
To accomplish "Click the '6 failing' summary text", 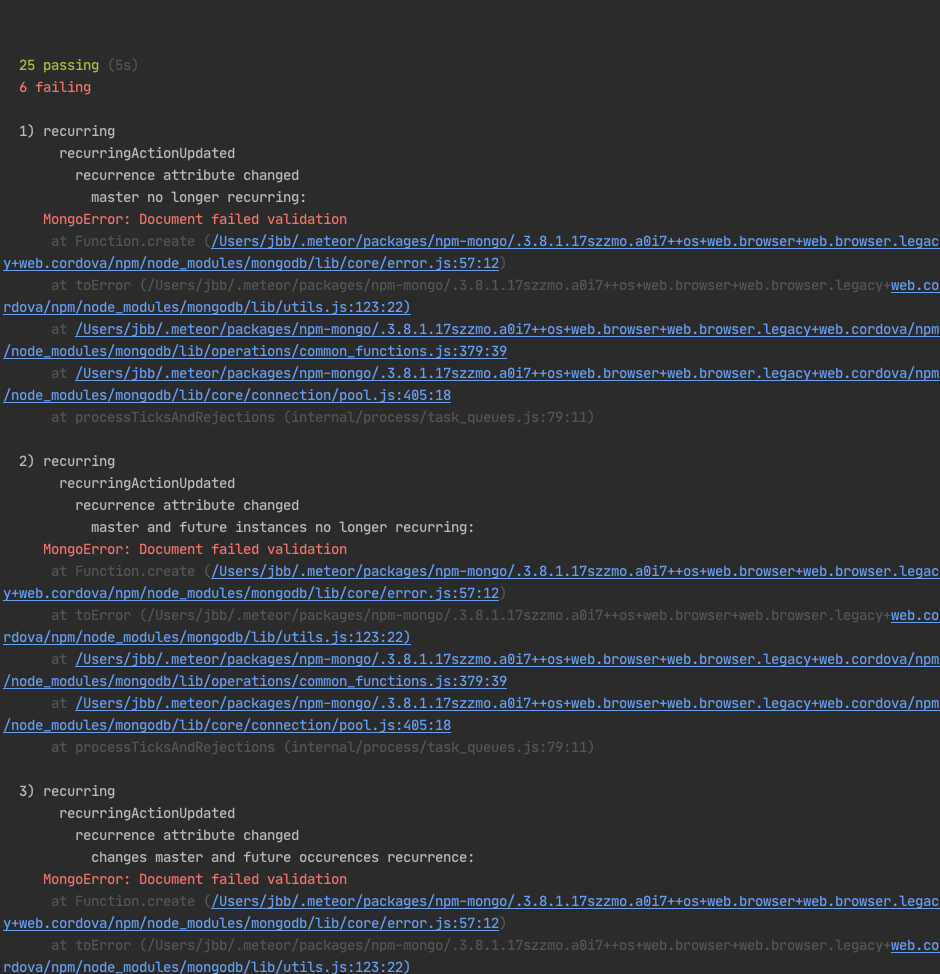I will pos(55,88).
